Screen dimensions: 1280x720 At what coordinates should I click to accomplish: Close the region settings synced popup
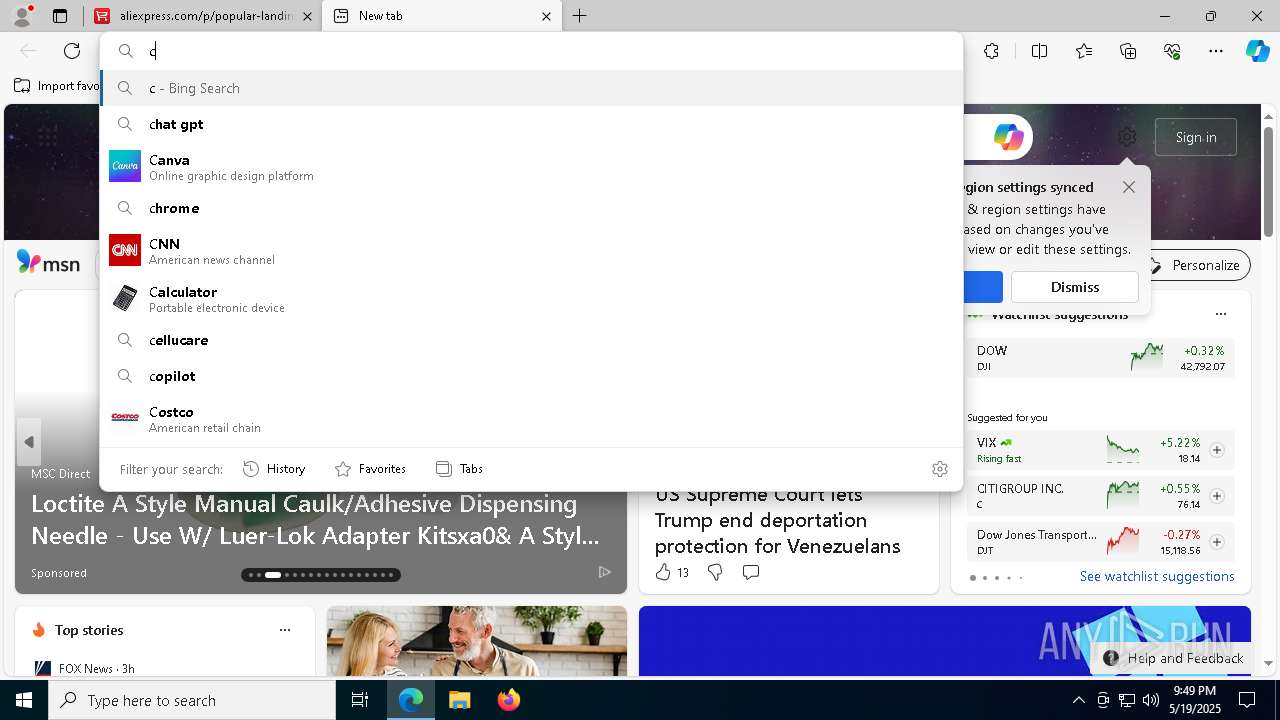click(1129, 187)
